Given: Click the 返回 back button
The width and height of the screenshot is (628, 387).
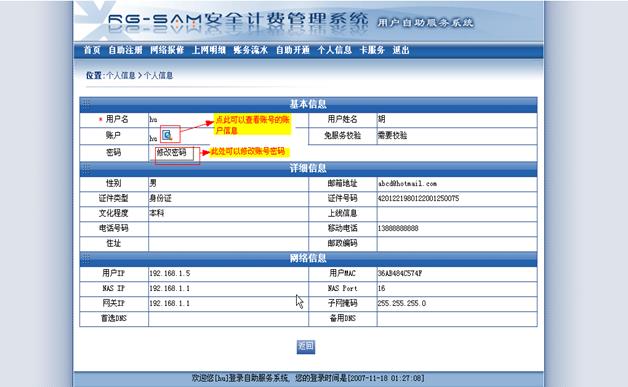Looking at the screenshot, I should click(x=306, y=346).
